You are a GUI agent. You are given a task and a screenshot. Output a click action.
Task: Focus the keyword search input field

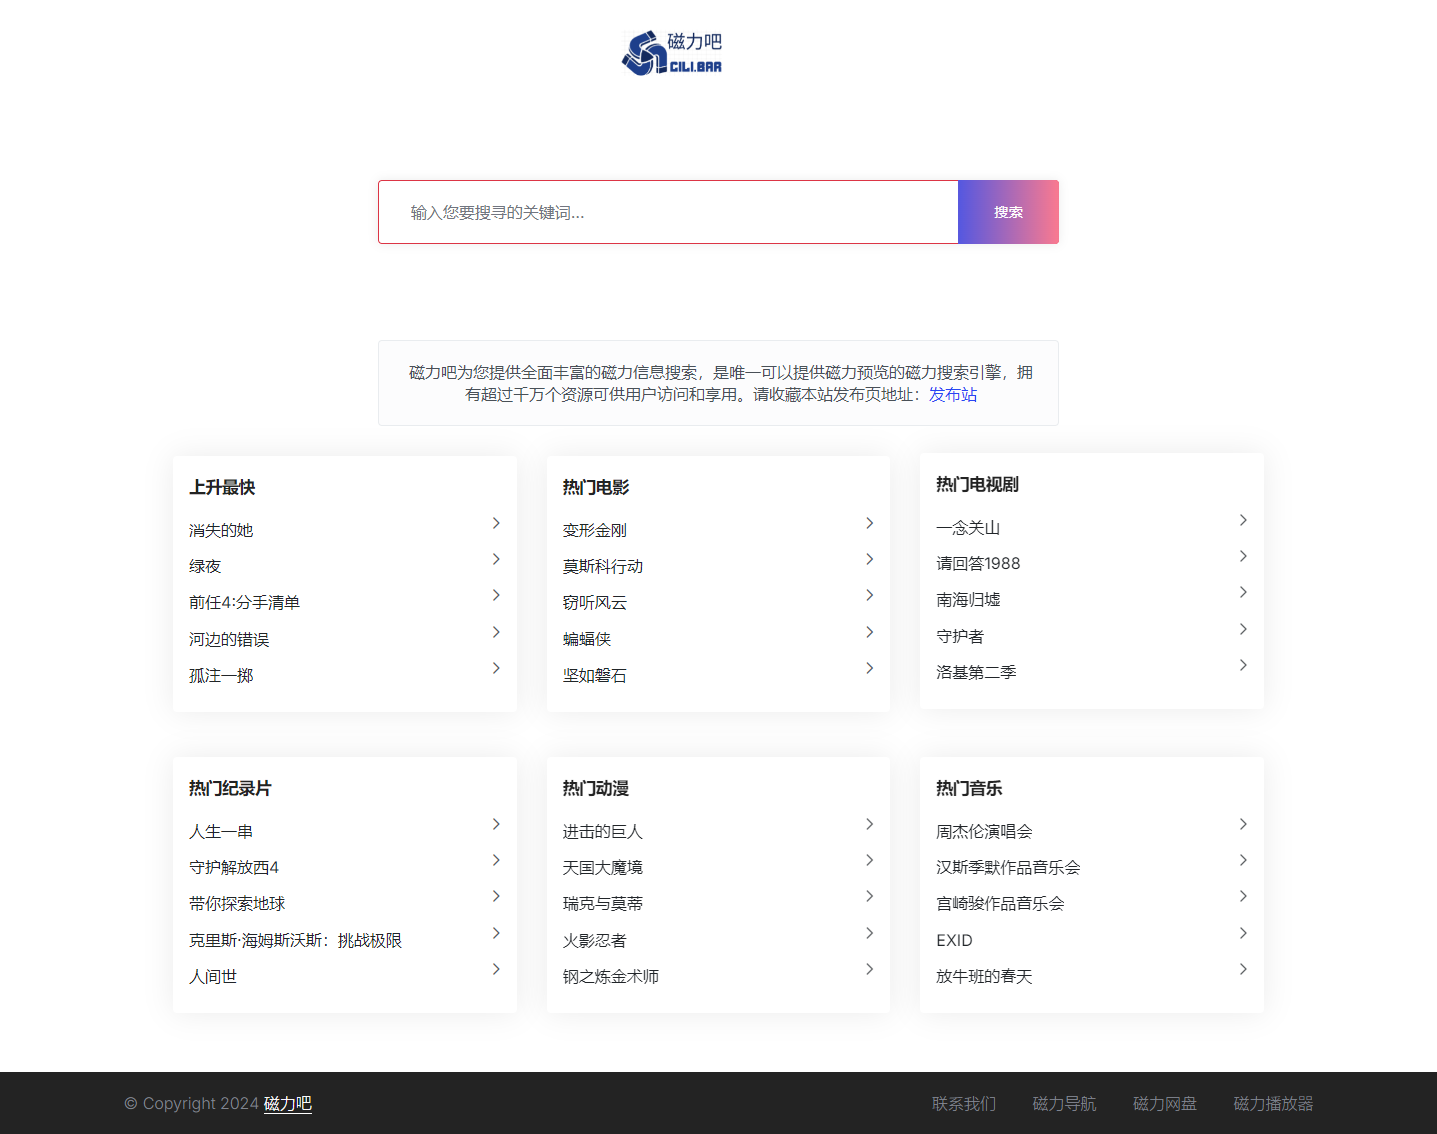pyautogui.click(x=668, y=212)
